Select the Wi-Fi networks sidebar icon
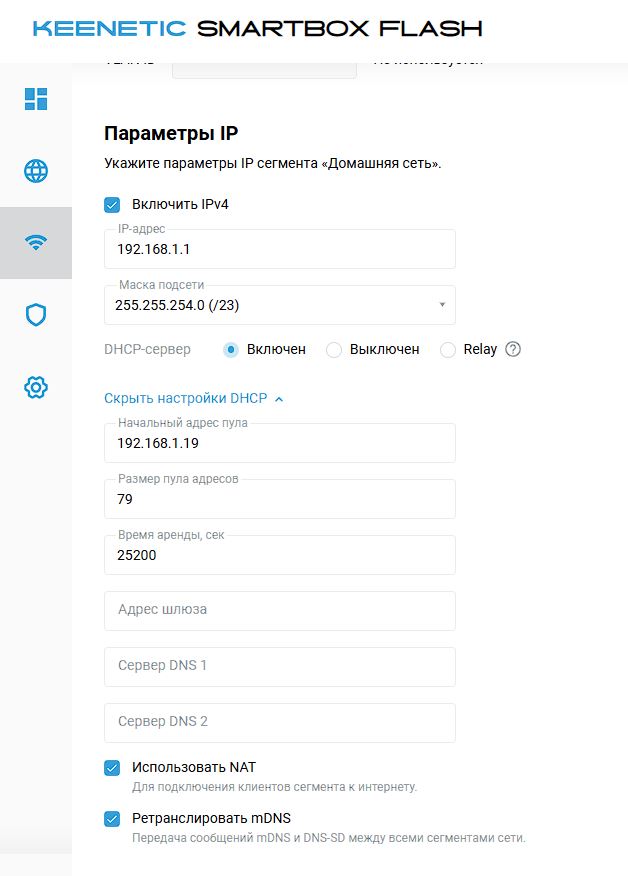628x876 pixels. (x=36, y=243)
